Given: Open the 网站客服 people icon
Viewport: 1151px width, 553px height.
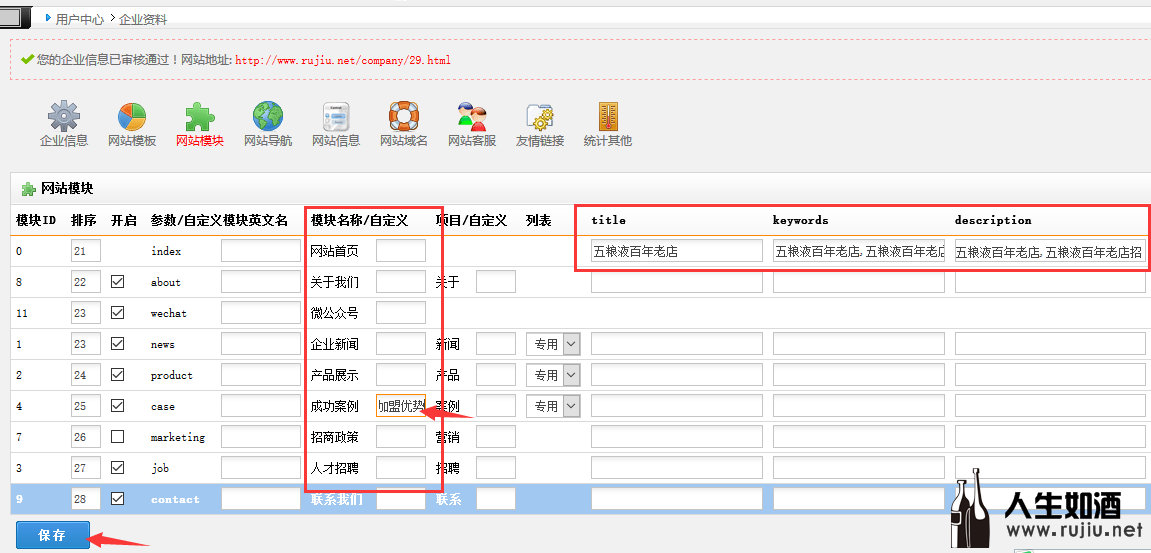Looking at the screenshot, I should (472, 116).
